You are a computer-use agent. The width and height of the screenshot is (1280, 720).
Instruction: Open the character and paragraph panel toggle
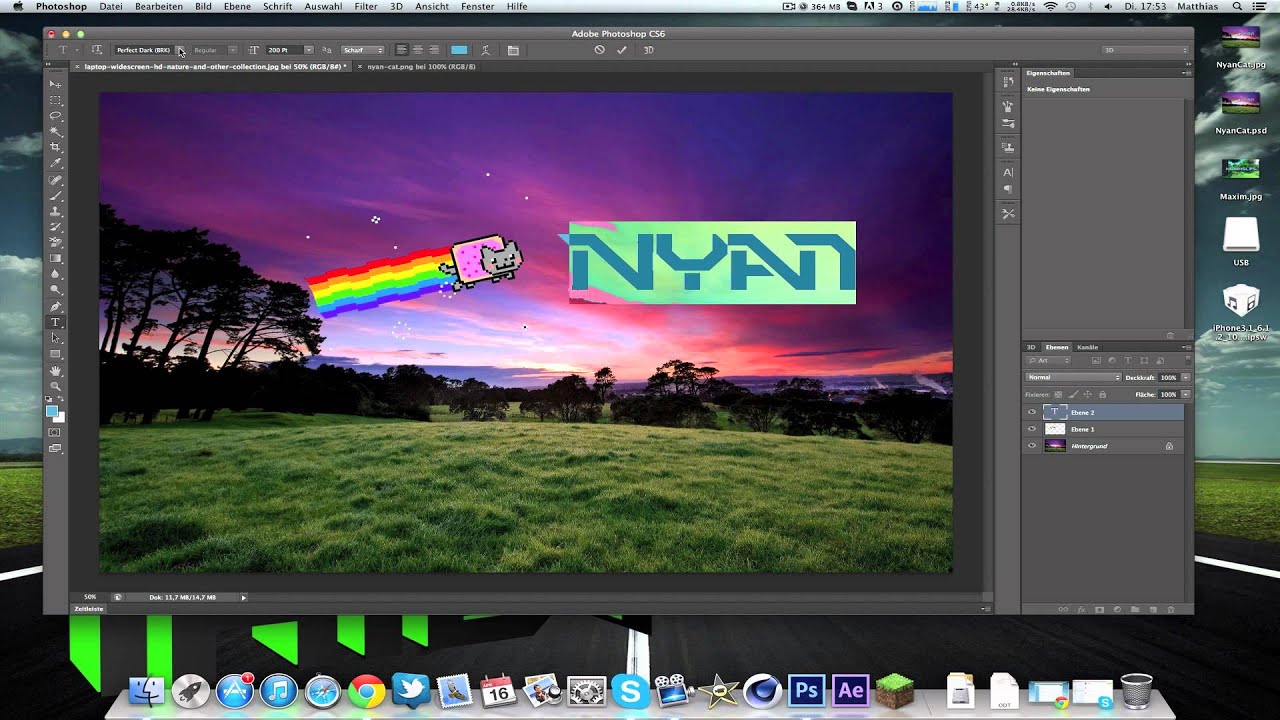click(513, 50)
